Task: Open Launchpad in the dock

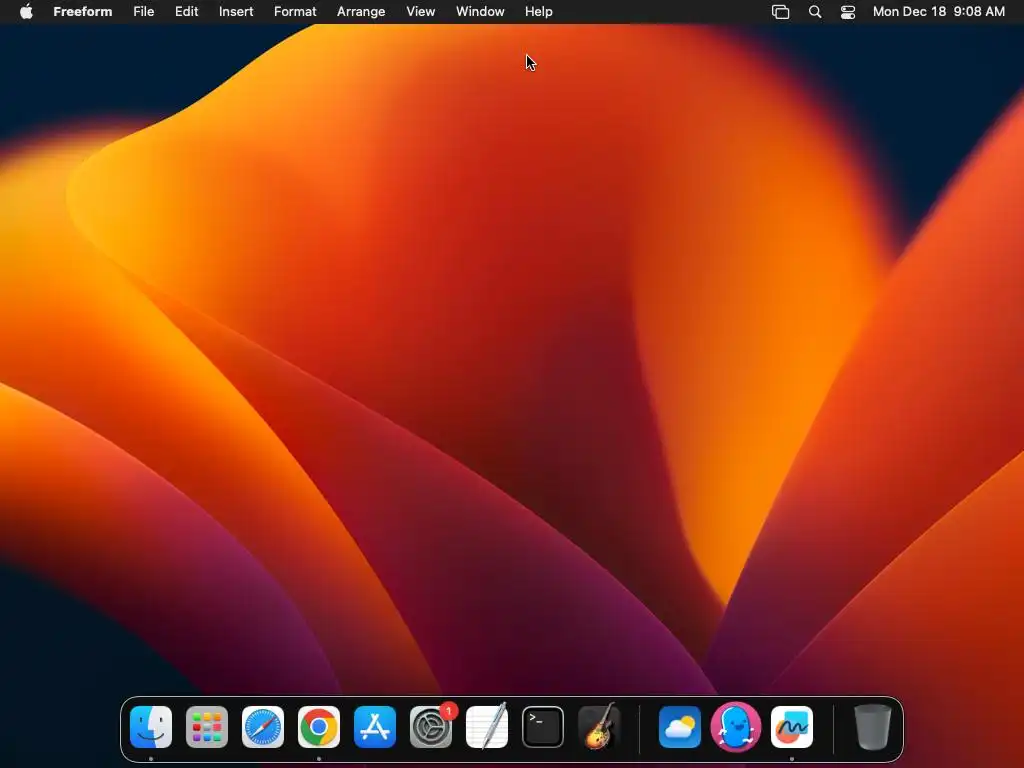Action: [207, 727]
